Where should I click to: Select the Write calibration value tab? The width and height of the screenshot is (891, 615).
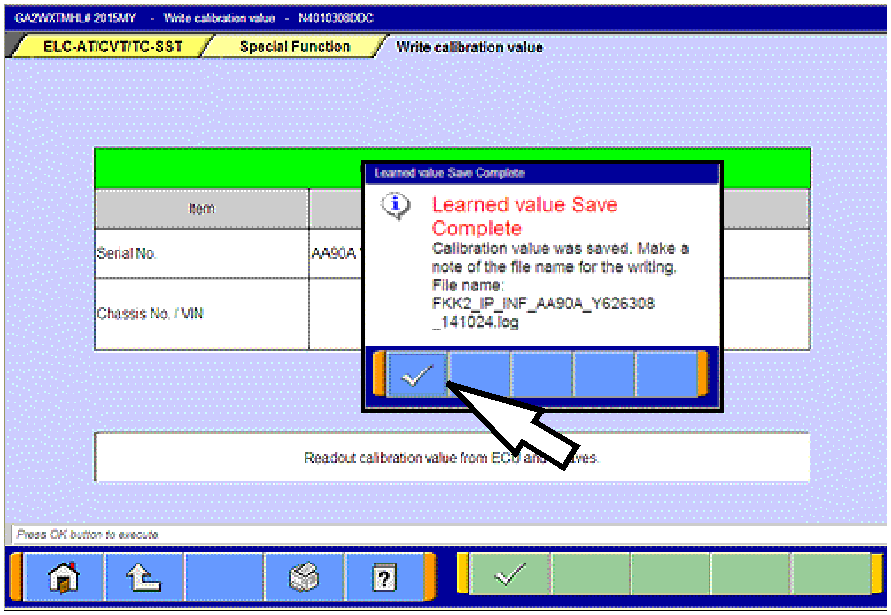click(x=469, y=47)
